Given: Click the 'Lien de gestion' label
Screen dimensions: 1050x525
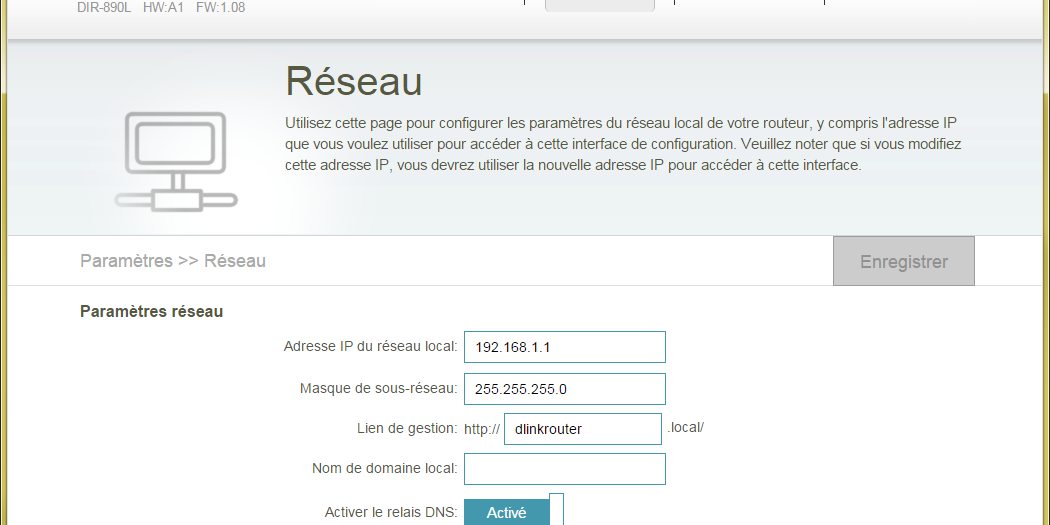Looking at the screenshot, I should coord(407,429).
